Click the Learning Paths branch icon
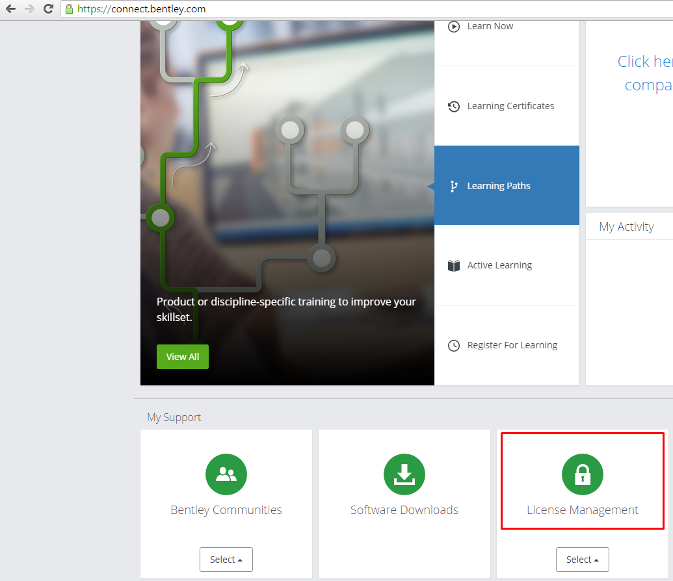The height and width of the screenshot is (581, 673). [x=453, y=186]
